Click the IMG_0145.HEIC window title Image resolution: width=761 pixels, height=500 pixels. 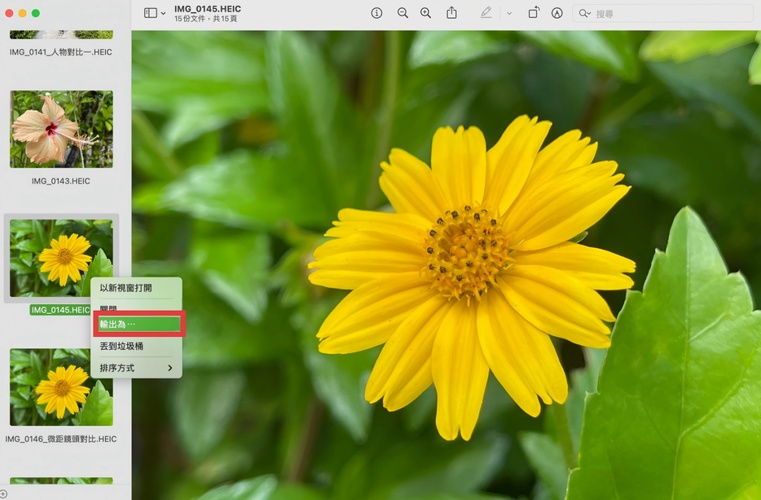(x=208, y=8)
